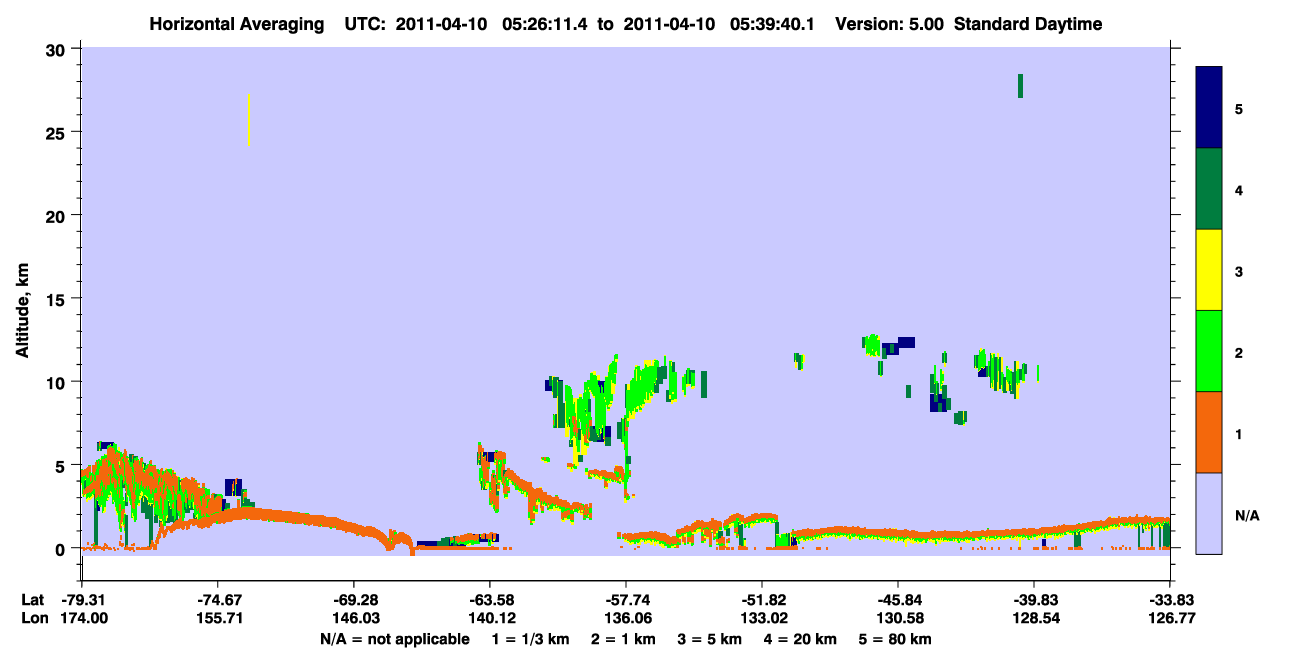Select the dark green colorbar segment labeled 4
The height and width of the screenshot is (667, 1300).
(1209, 189)
